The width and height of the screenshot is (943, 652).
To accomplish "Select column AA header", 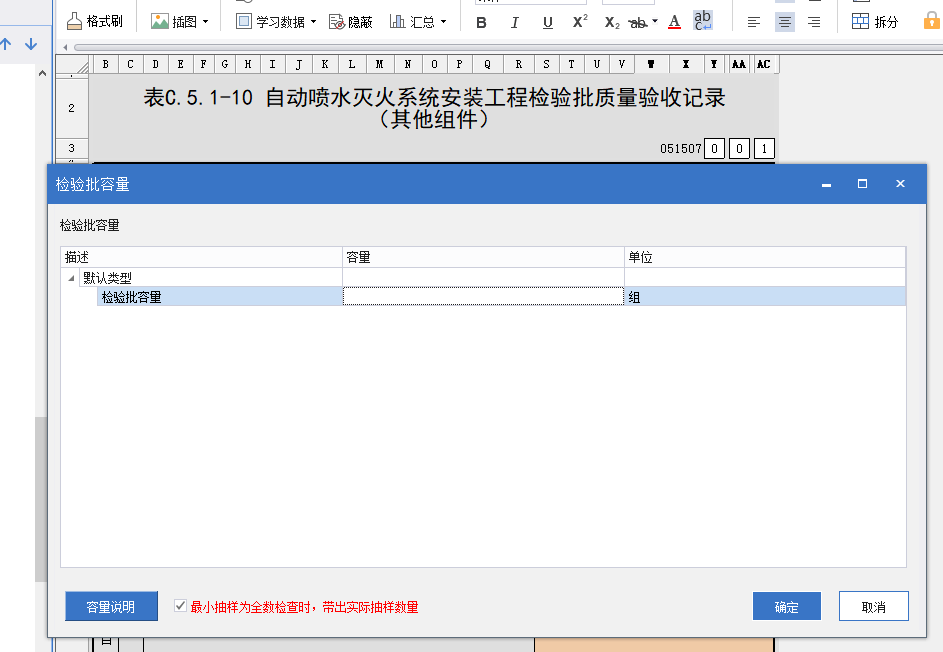I will (x=739, y=64).
